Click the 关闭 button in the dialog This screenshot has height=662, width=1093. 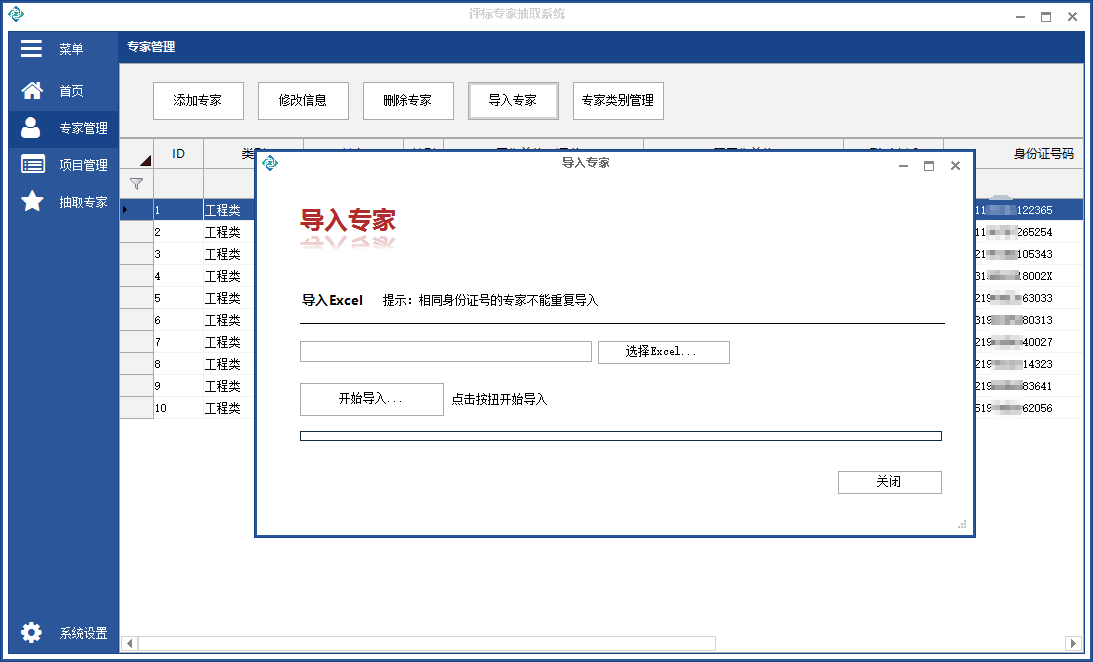(889, 482)
